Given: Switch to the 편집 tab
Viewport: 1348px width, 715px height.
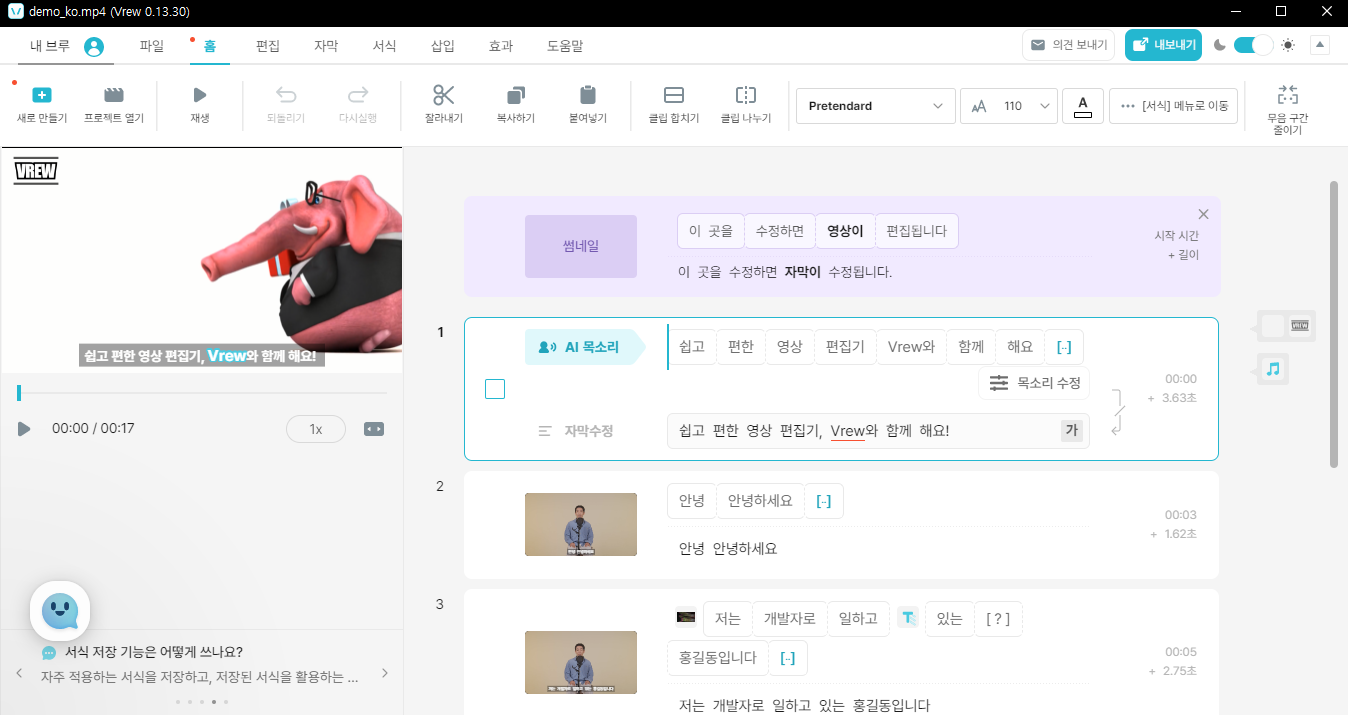Looking at the screenshot, I should point(268,46).
